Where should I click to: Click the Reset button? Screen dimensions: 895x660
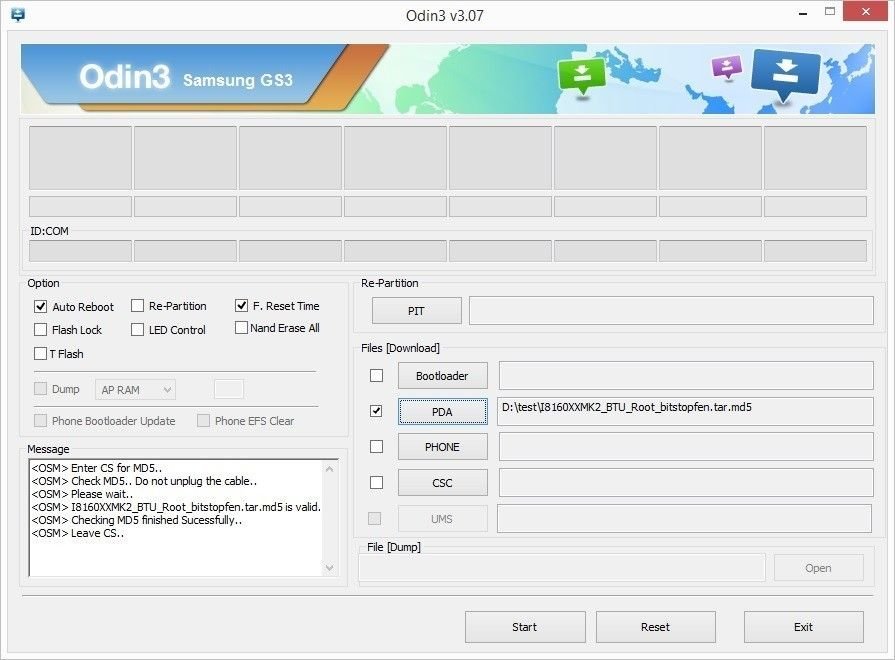click(655, 627)
